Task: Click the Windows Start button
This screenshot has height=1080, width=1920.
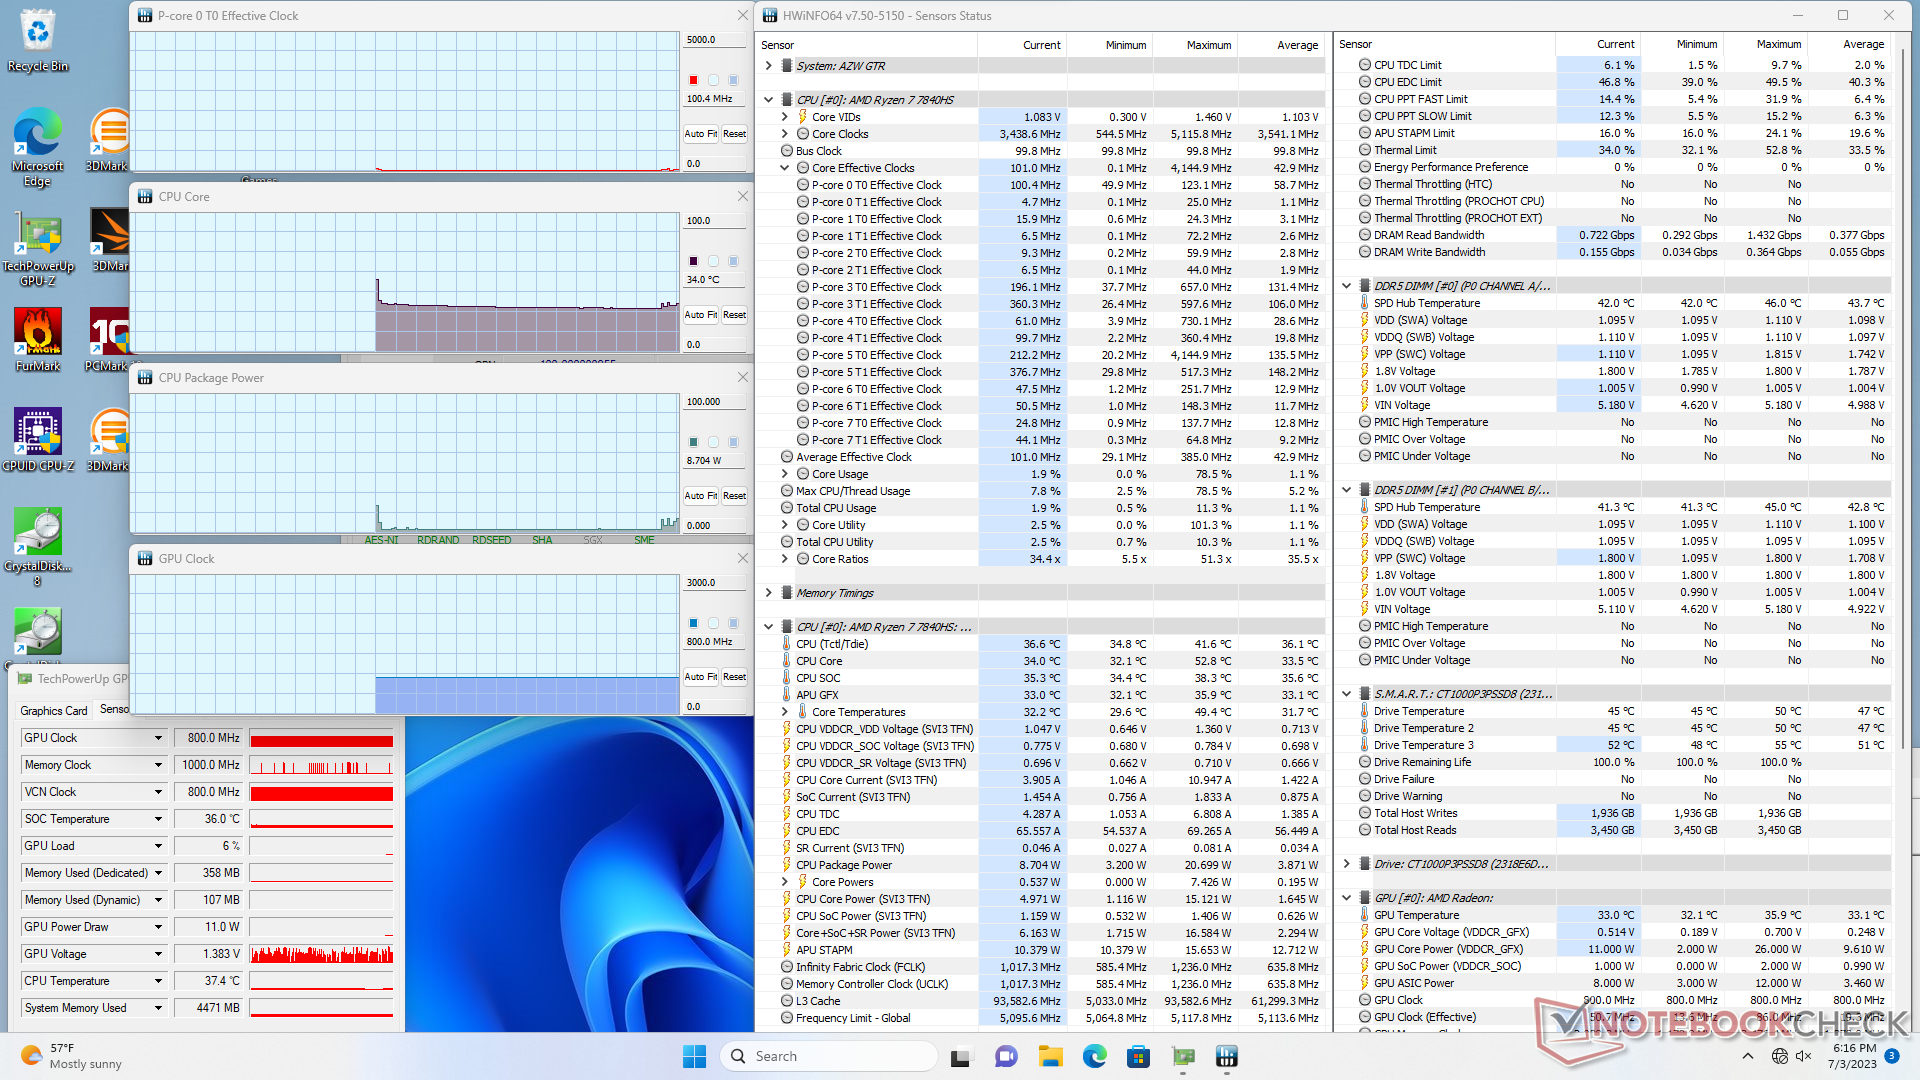Action: pyautogui.click(x=694, y=1056)
